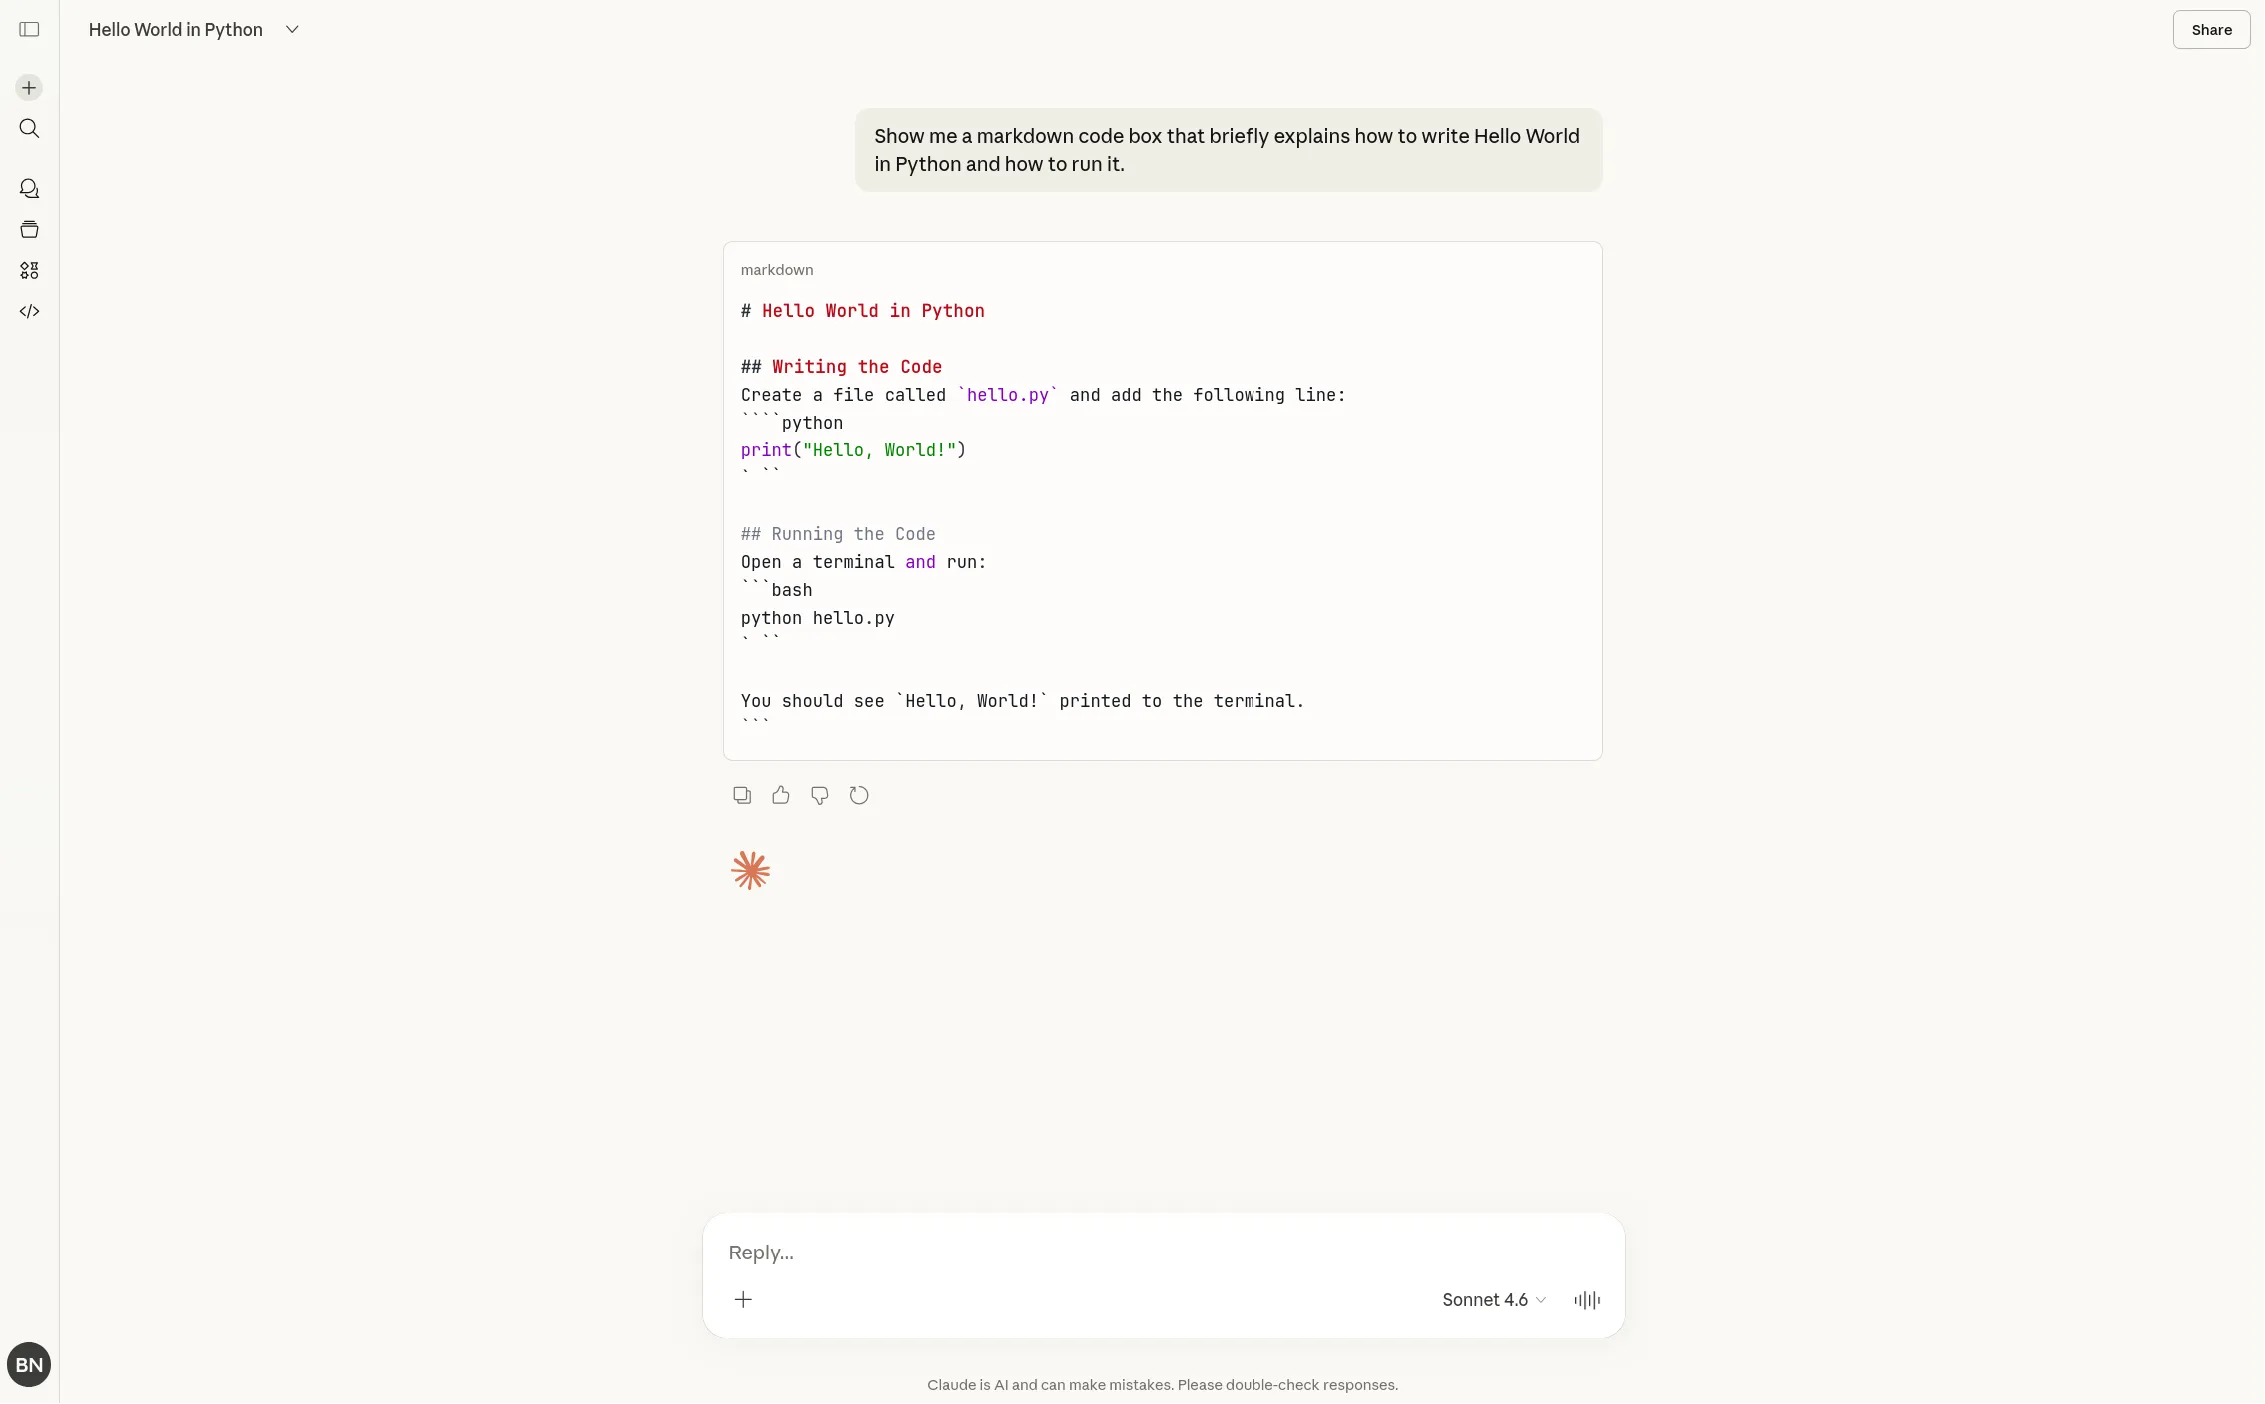Open Projects from the sidebar
Image resolution: width=2265 pixels, height=1404 pixels.
click(x=28, y=229)
